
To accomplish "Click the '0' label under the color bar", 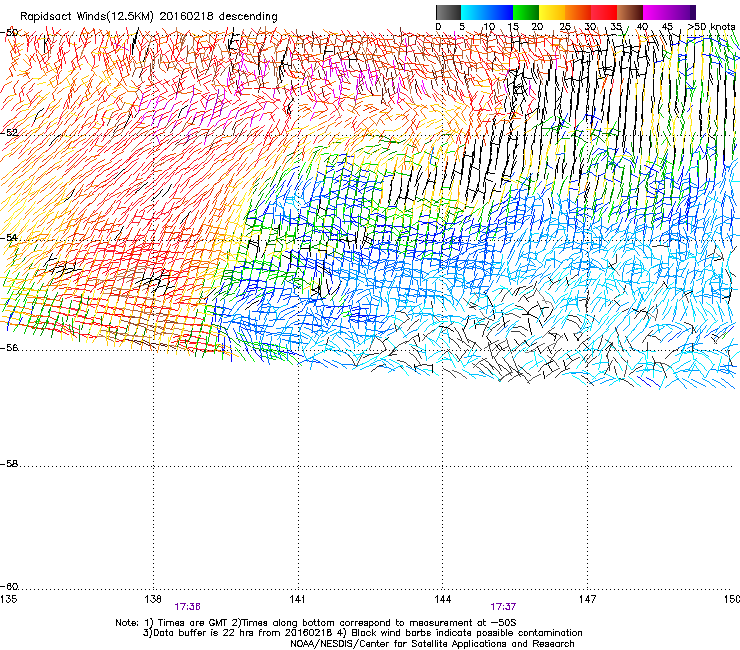I will [438, 27].
